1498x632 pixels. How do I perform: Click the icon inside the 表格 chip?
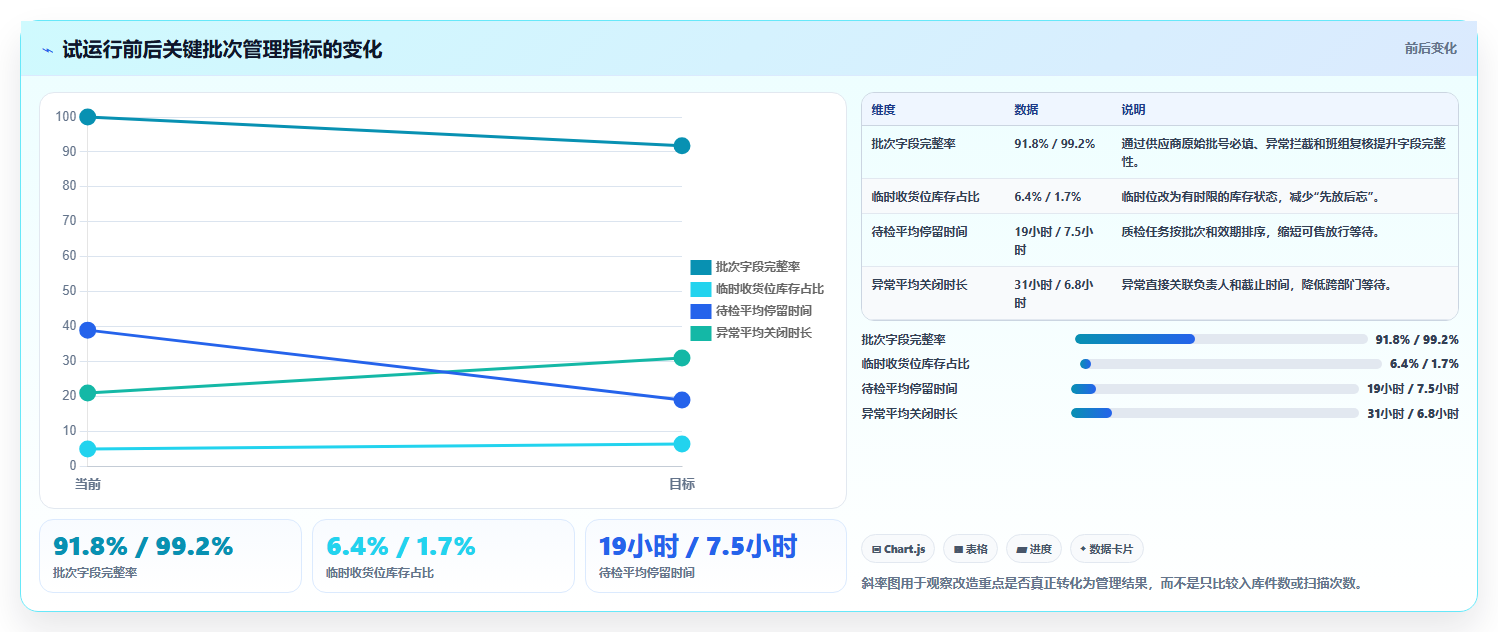coord(958,549)
